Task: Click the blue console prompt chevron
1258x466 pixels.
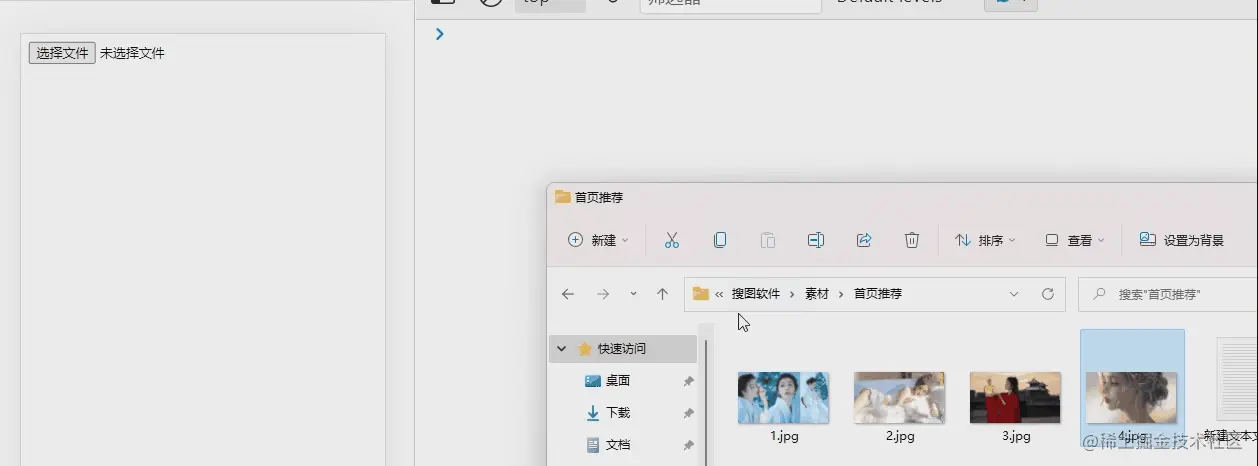Action: coord(440,34)
